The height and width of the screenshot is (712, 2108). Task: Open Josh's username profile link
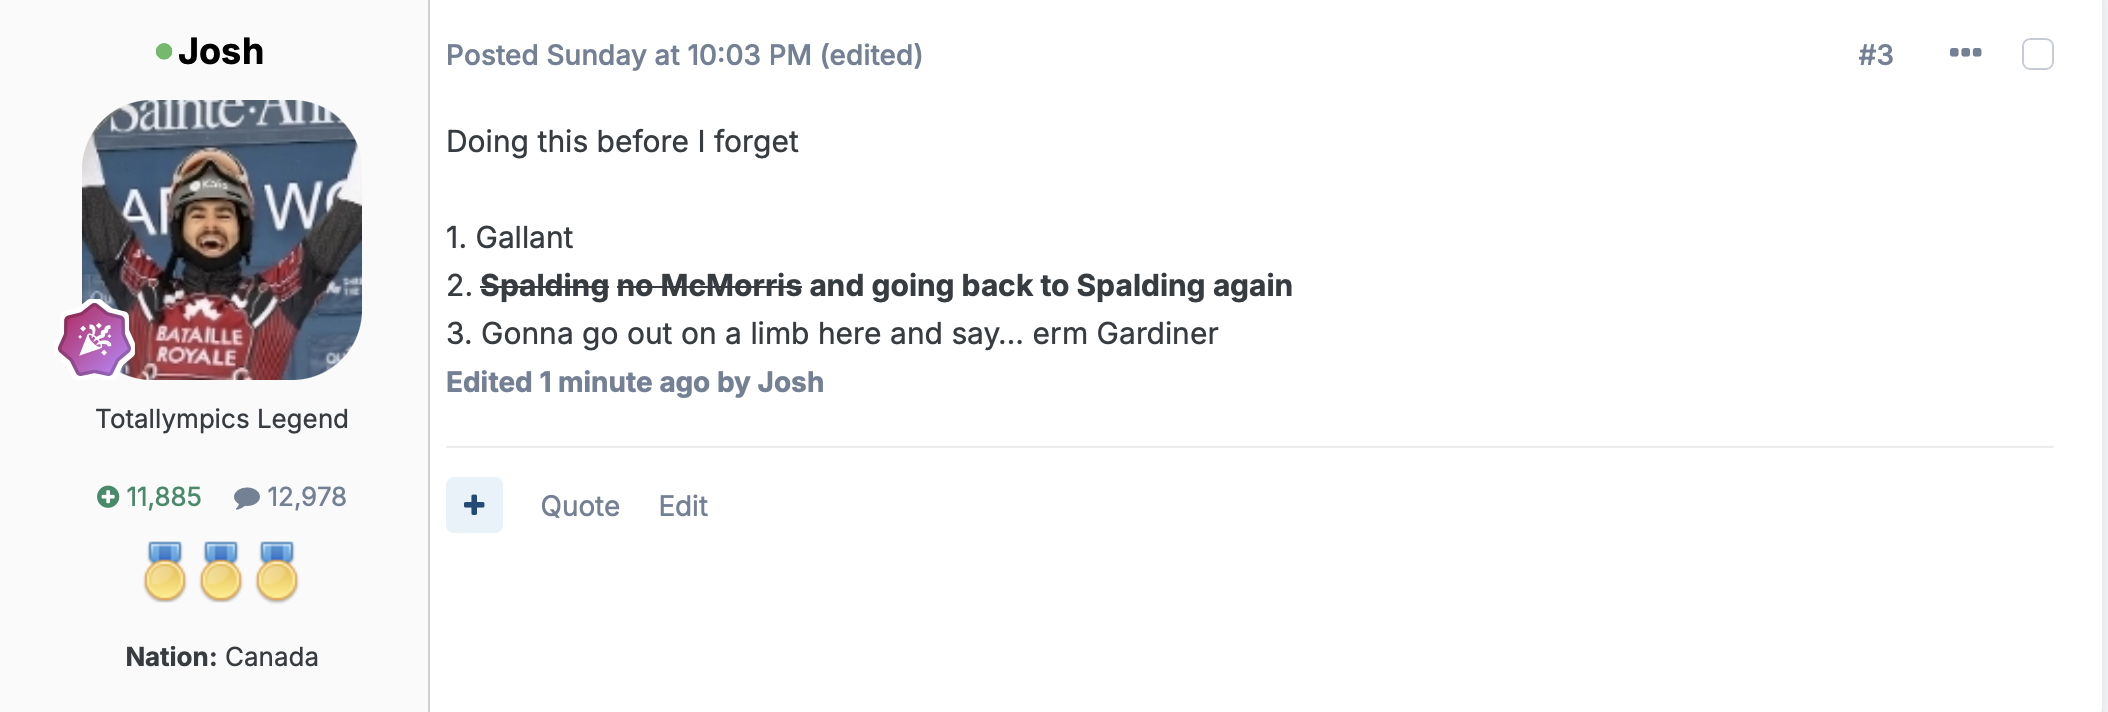pos(221,51)
